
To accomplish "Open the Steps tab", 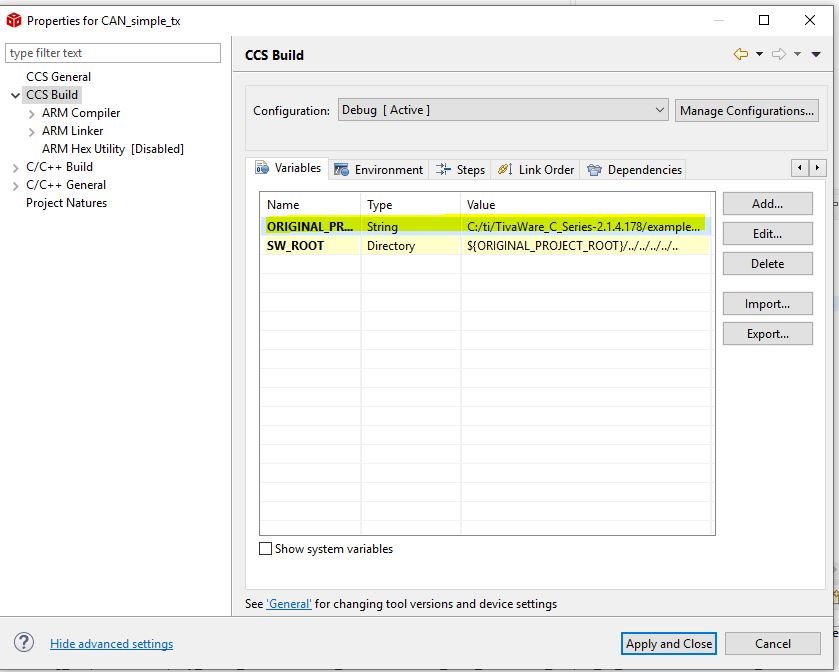I will coord(460,170).
